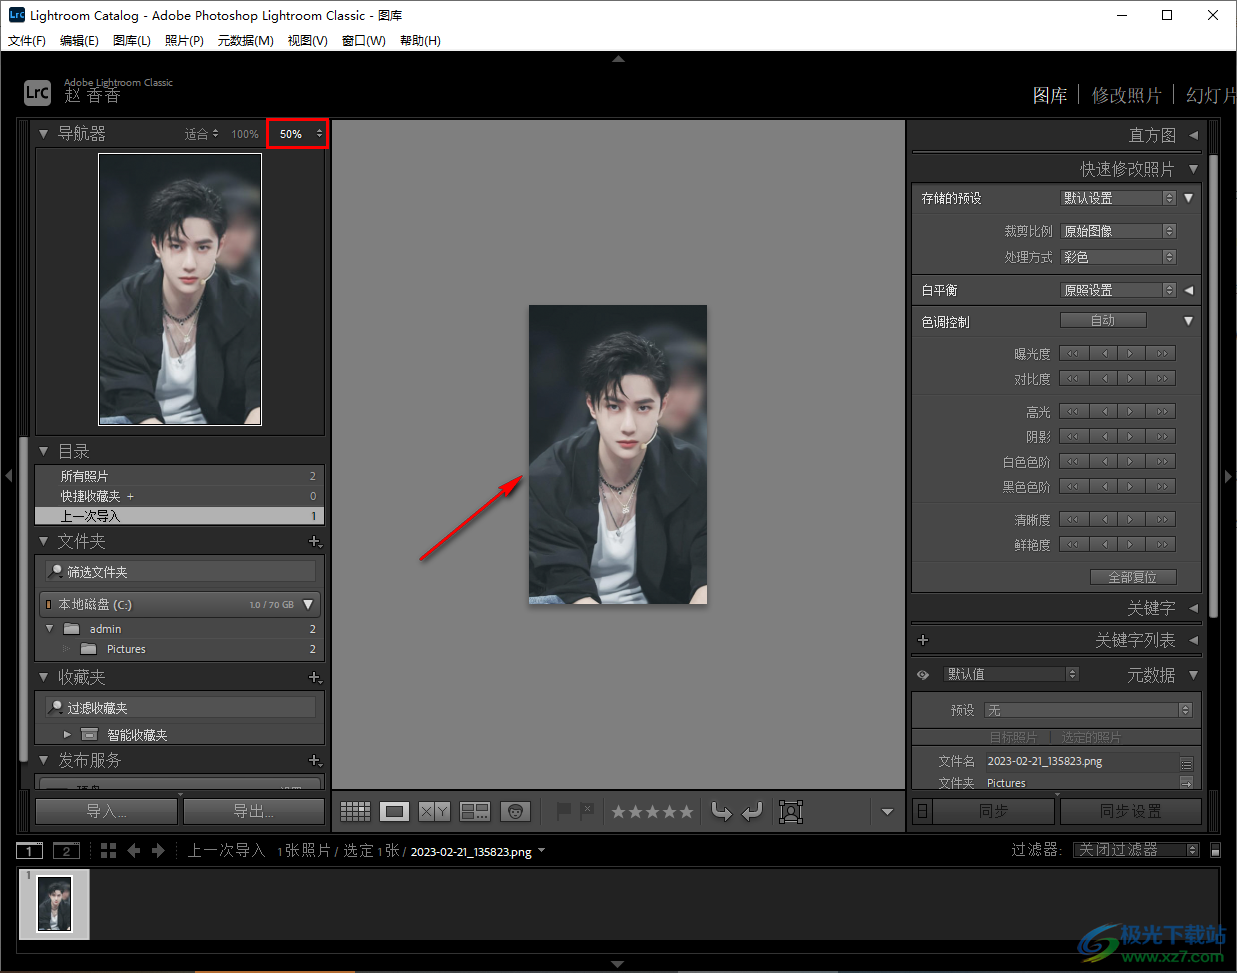The image size is (1237, 973).
Task: Collapse the 目录 panel
Action: tap(43, 451)
